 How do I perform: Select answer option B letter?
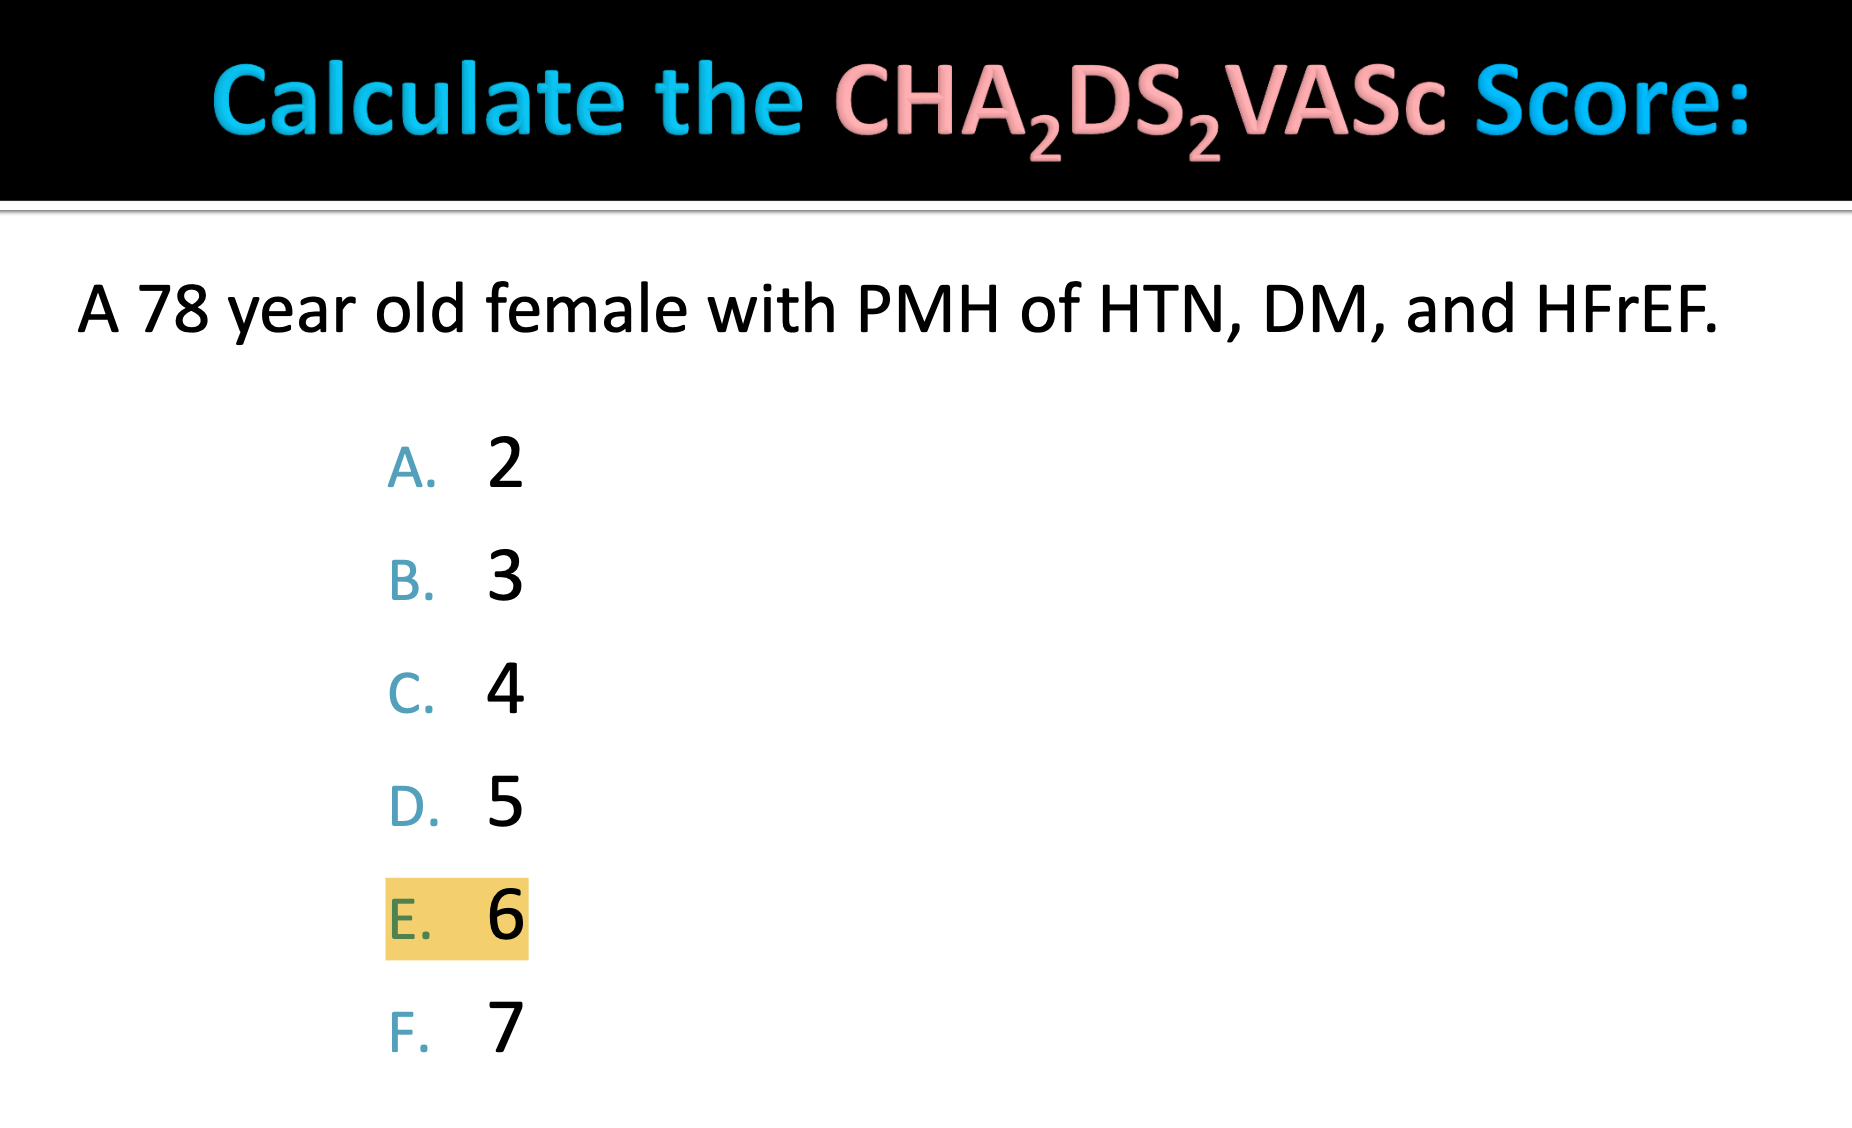click(411, 581)
